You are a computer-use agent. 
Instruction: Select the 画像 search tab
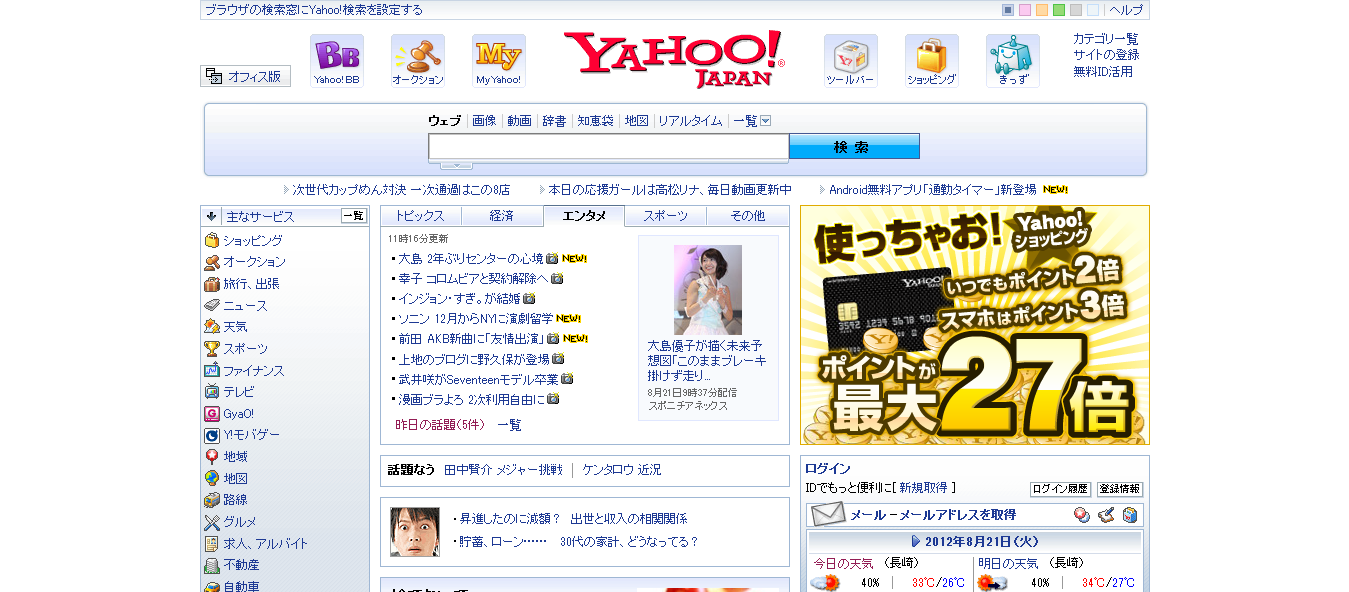coord(484,121)
